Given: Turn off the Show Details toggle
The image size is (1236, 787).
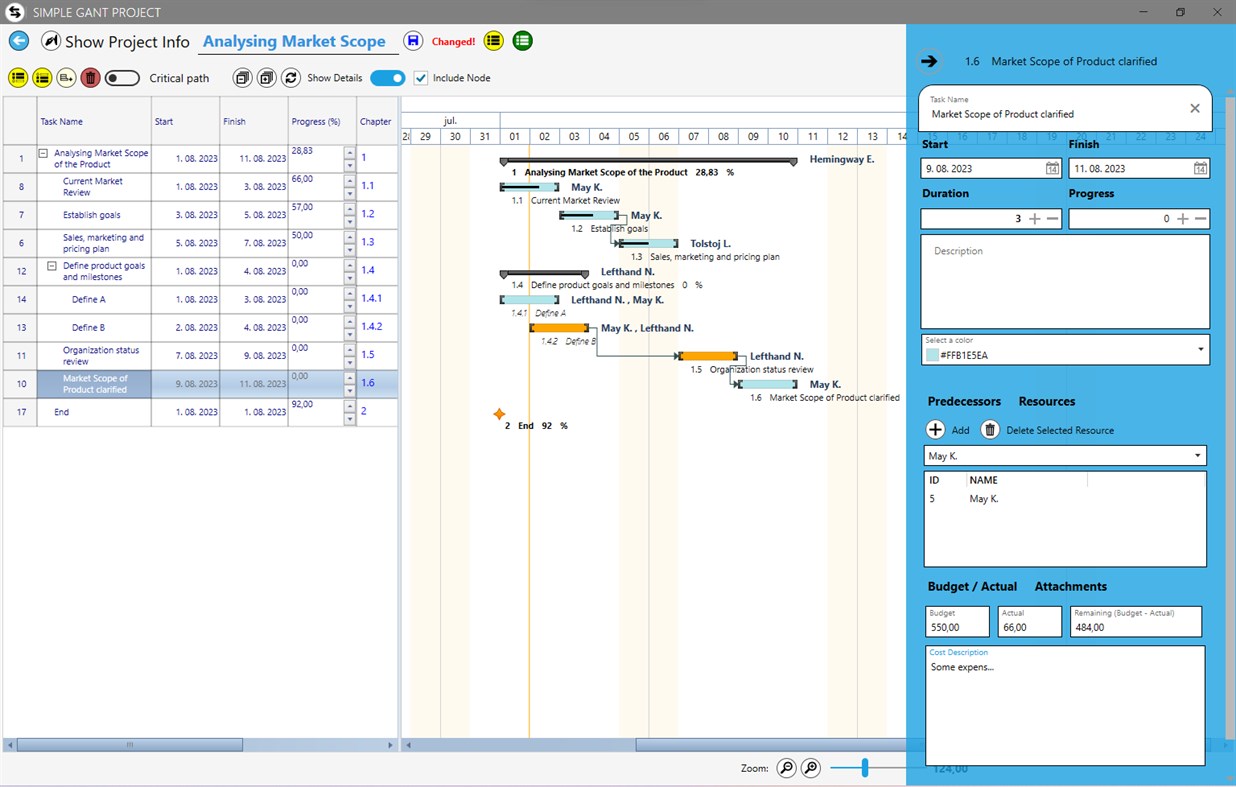Looking at the screenshot, I should [x=387, y=77].
